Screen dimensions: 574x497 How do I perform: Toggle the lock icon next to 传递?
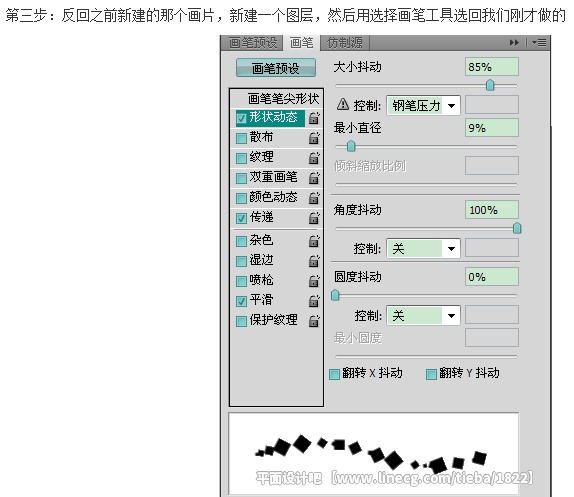[x=314, y=218]
